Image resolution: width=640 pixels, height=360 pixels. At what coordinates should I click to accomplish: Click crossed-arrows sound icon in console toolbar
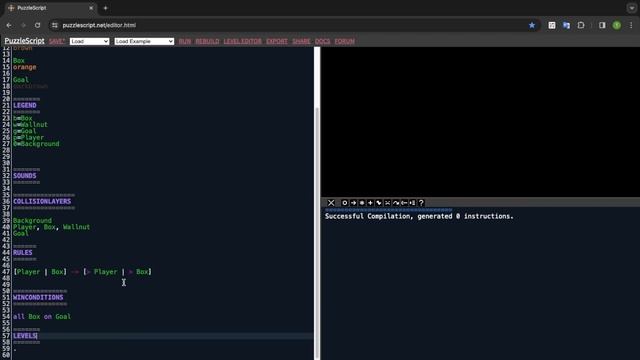tap(387, 203)
